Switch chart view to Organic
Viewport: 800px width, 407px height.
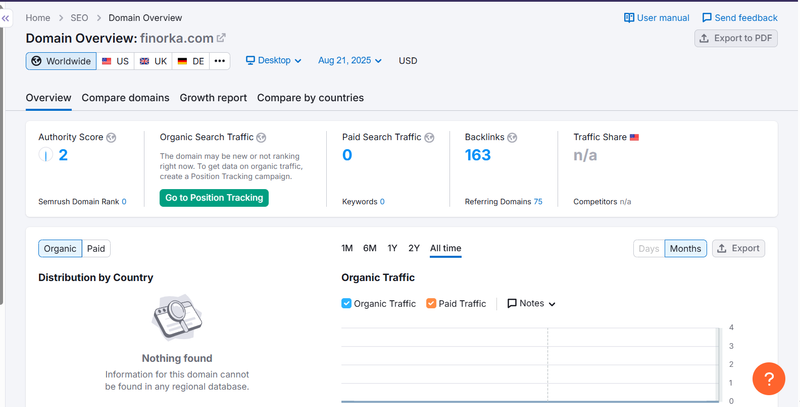tap(60, 249)
